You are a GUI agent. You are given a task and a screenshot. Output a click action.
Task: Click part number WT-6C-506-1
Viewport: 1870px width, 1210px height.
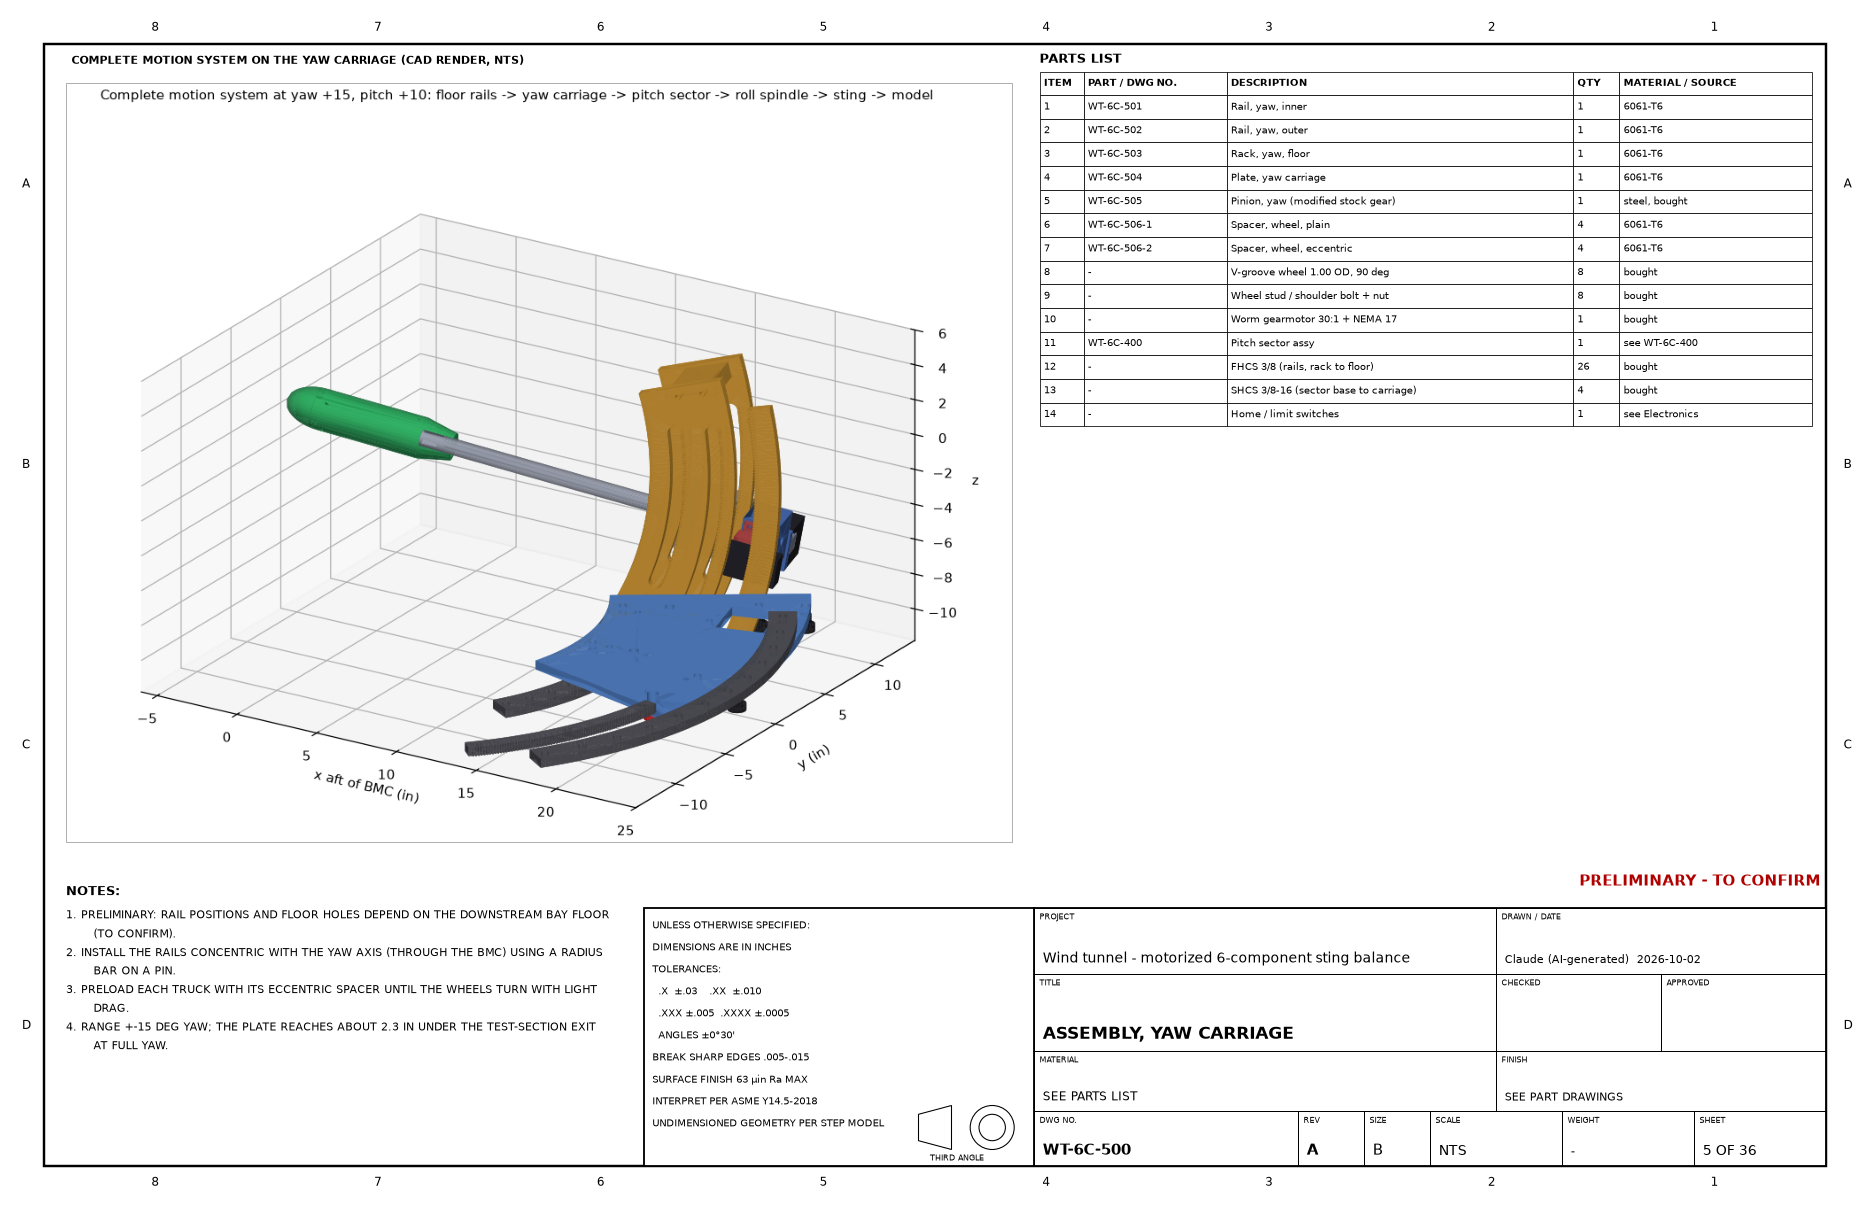[x=1120, y=225]
